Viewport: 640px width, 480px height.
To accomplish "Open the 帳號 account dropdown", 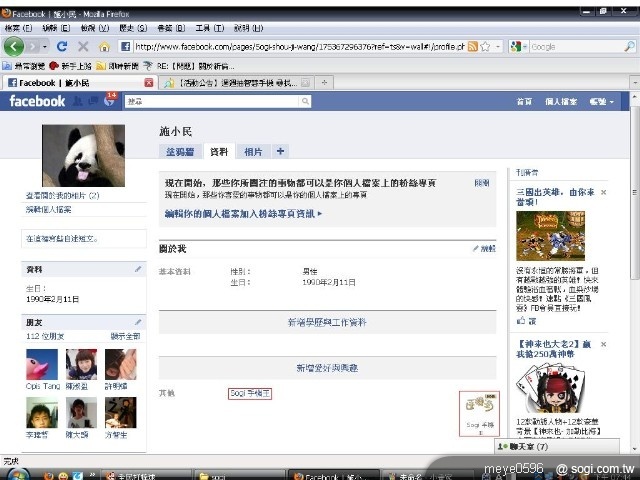I will 600,102.
